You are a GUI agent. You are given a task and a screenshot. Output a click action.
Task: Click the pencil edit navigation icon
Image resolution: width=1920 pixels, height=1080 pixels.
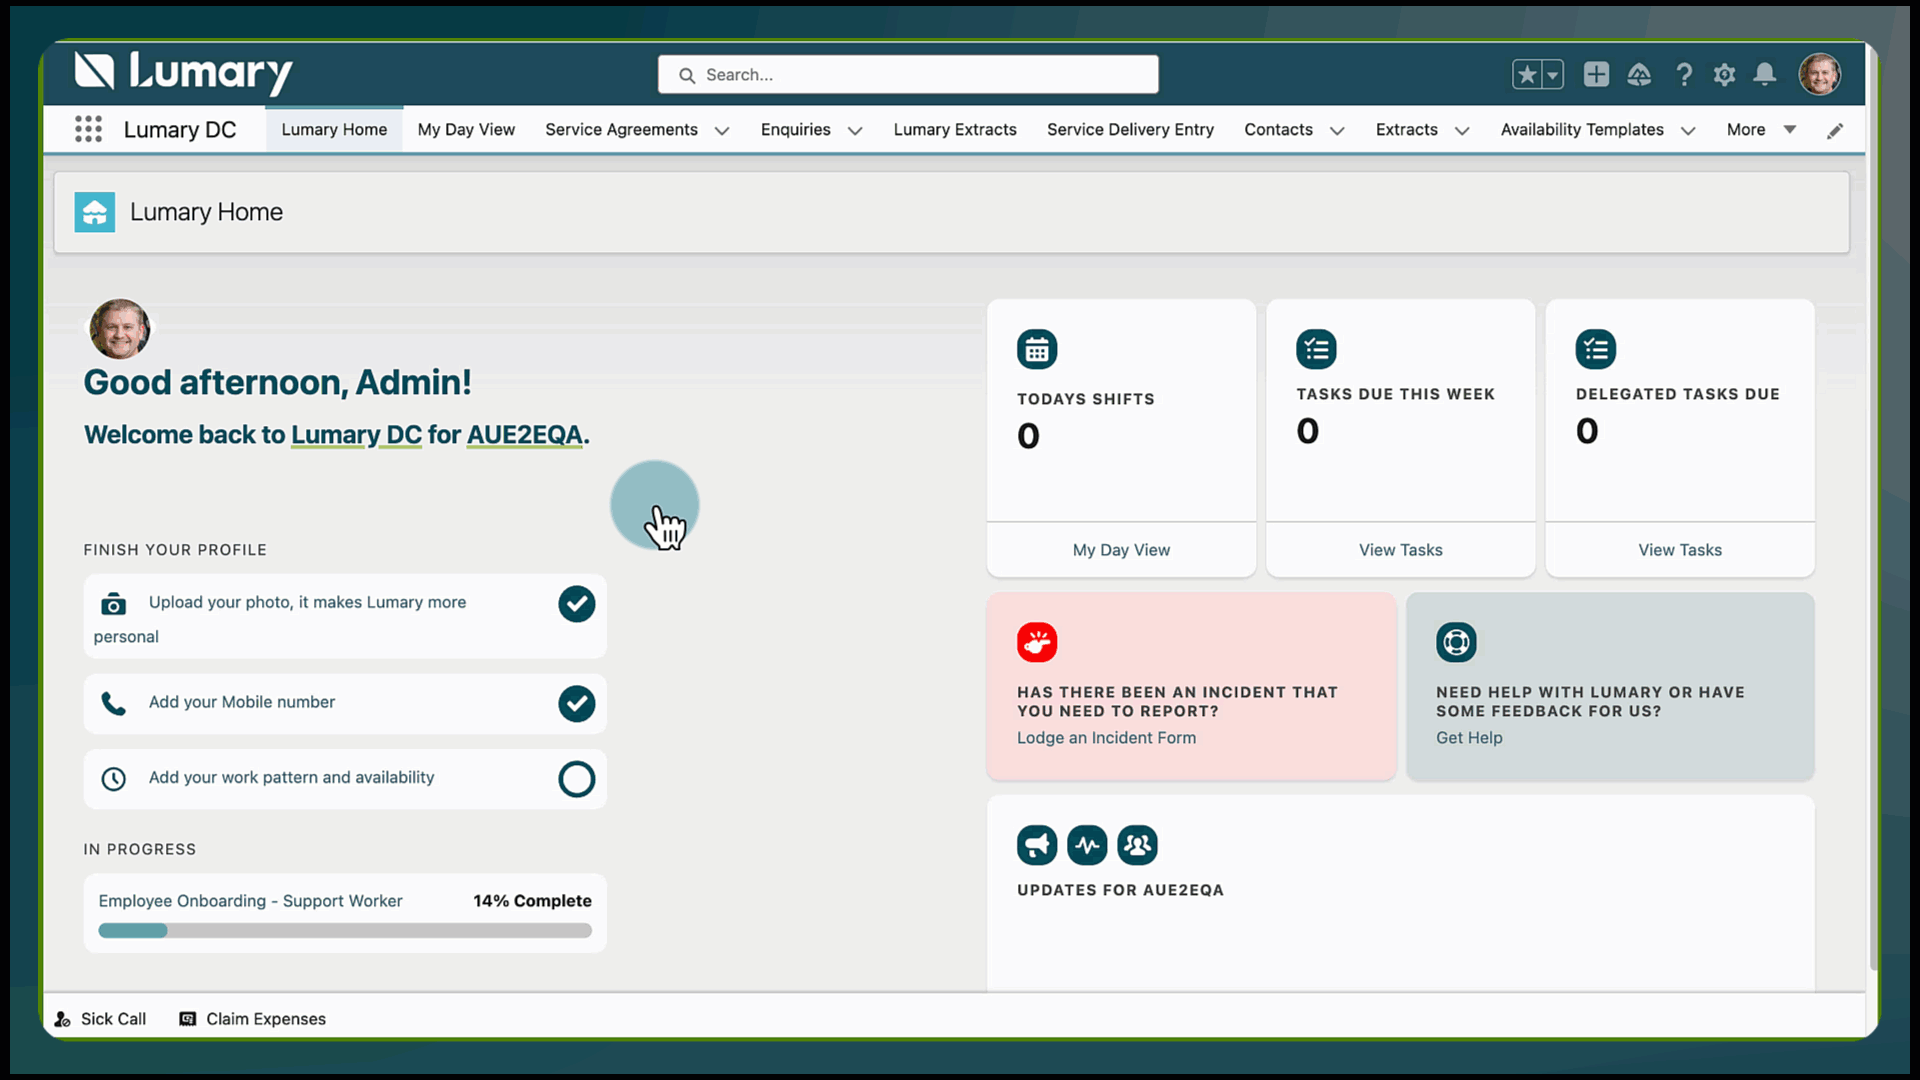(1835, 131)
